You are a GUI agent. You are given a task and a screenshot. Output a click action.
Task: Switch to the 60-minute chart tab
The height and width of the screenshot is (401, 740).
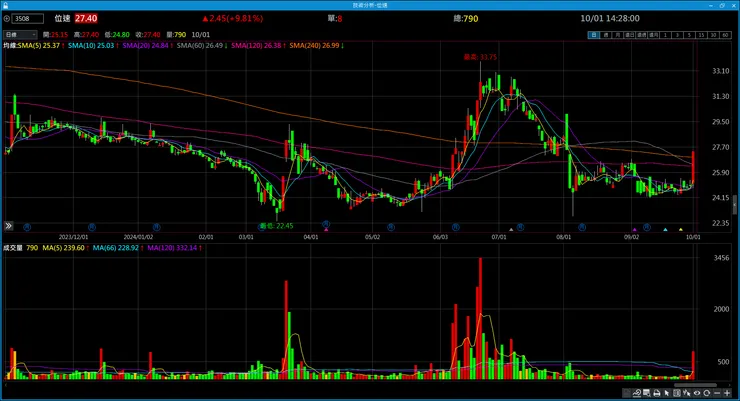tap(726, 35)
